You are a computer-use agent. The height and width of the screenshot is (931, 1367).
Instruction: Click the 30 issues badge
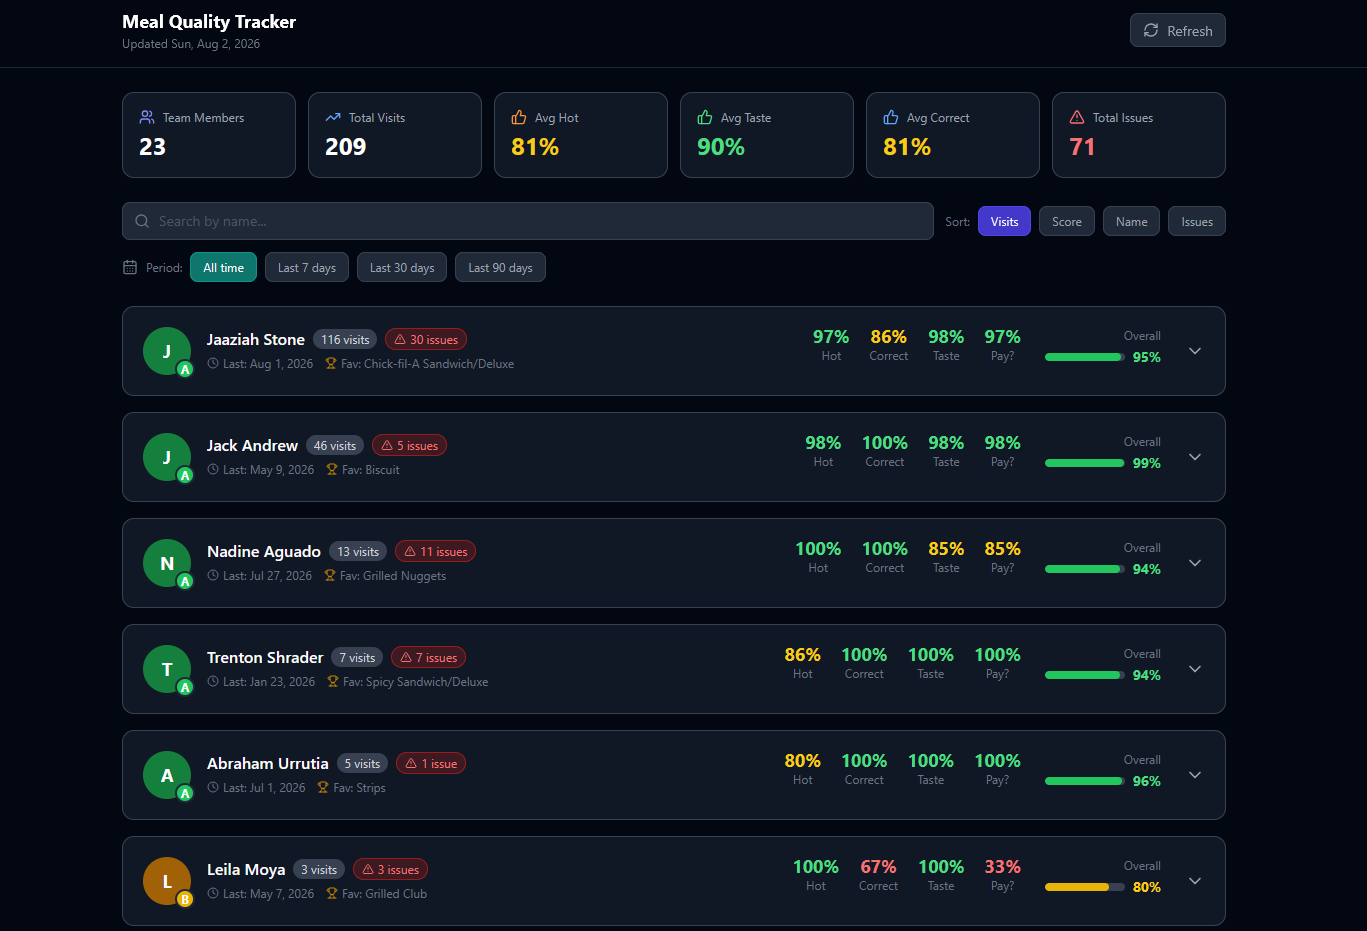(426, 340)
